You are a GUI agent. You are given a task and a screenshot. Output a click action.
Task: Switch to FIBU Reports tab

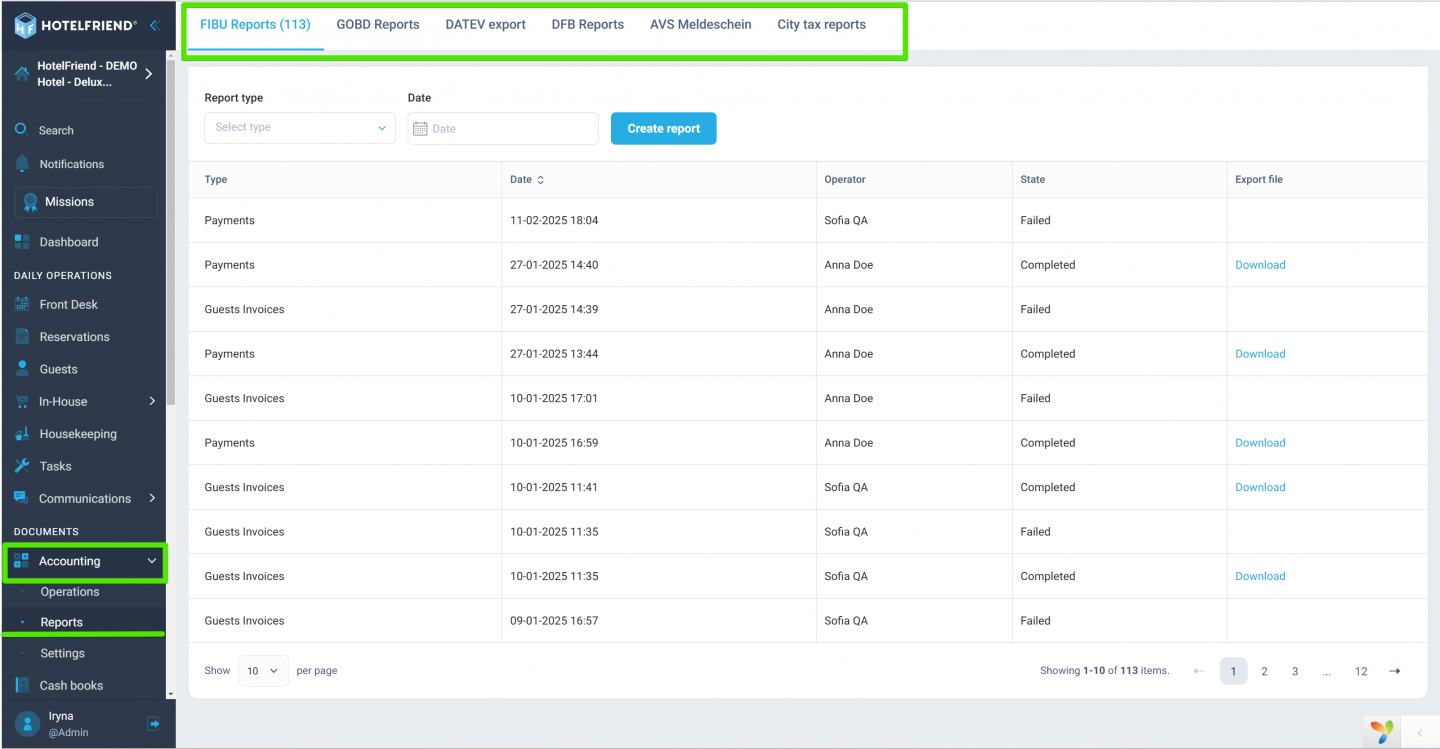click(x=255, y=25)
